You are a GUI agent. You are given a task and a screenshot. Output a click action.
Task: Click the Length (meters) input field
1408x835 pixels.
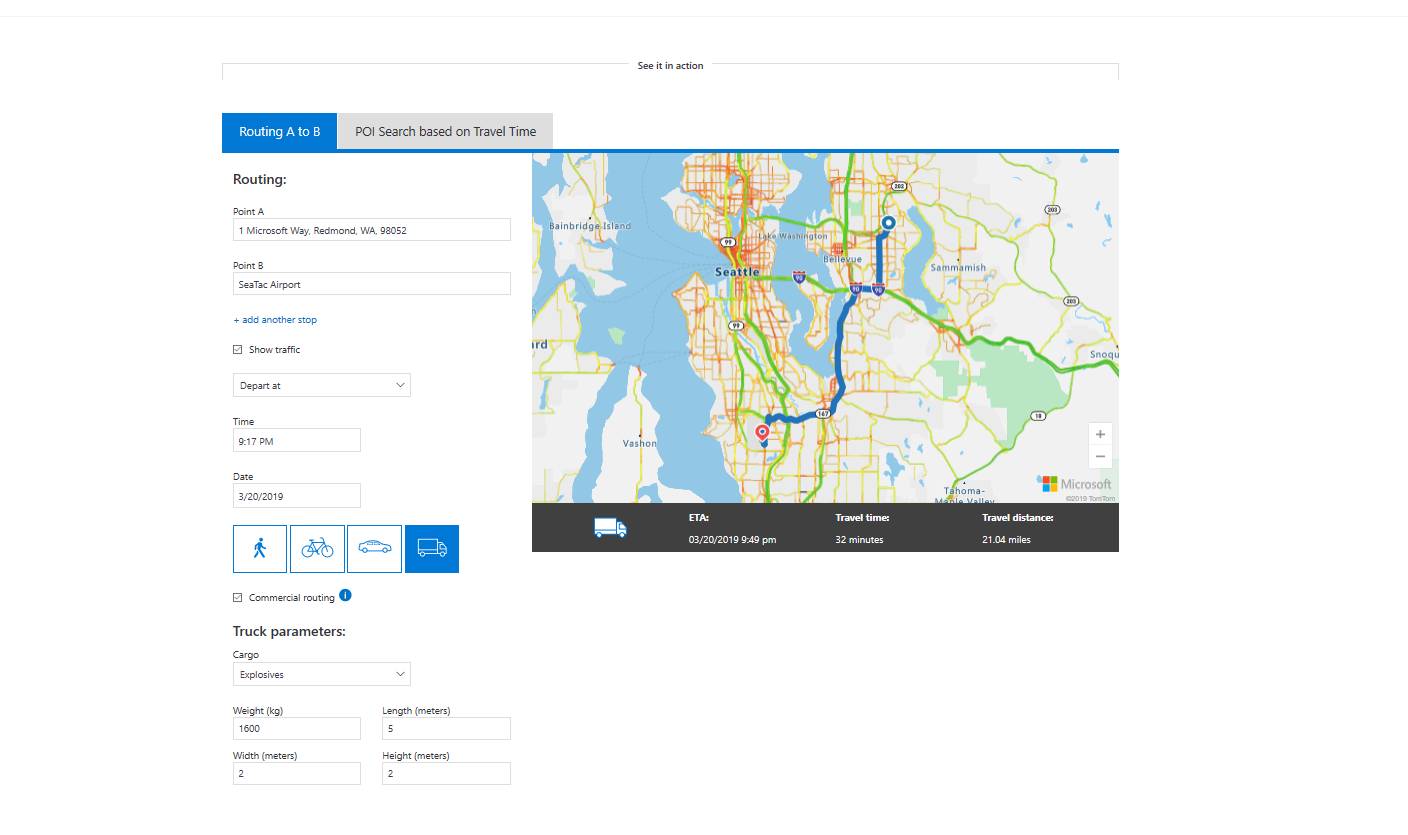[446, 728]
